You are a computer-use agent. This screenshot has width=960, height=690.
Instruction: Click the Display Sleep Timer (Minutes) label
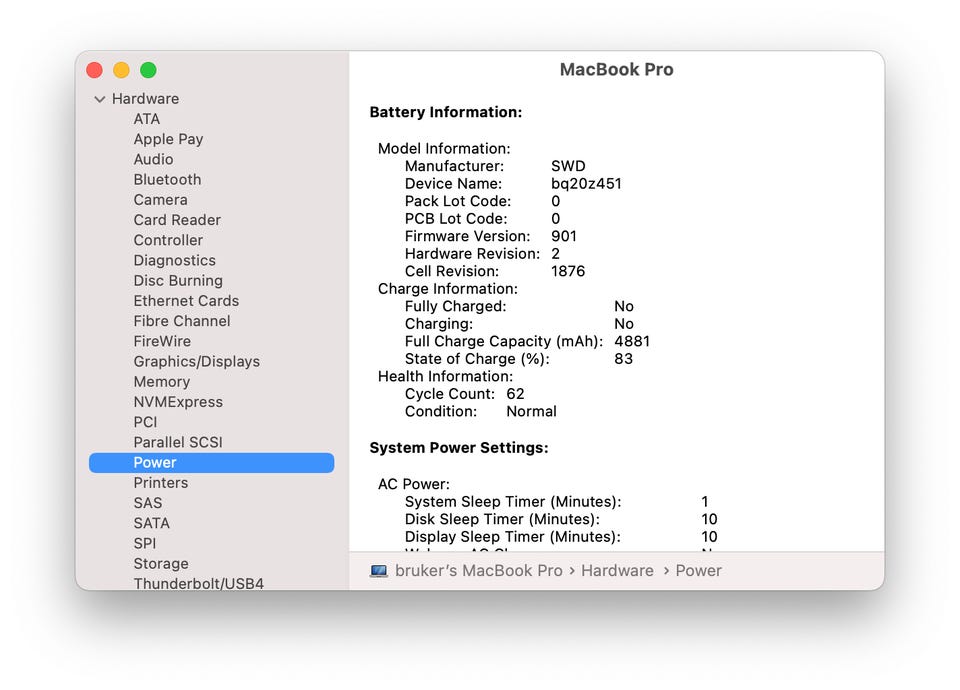click(512, 537)
